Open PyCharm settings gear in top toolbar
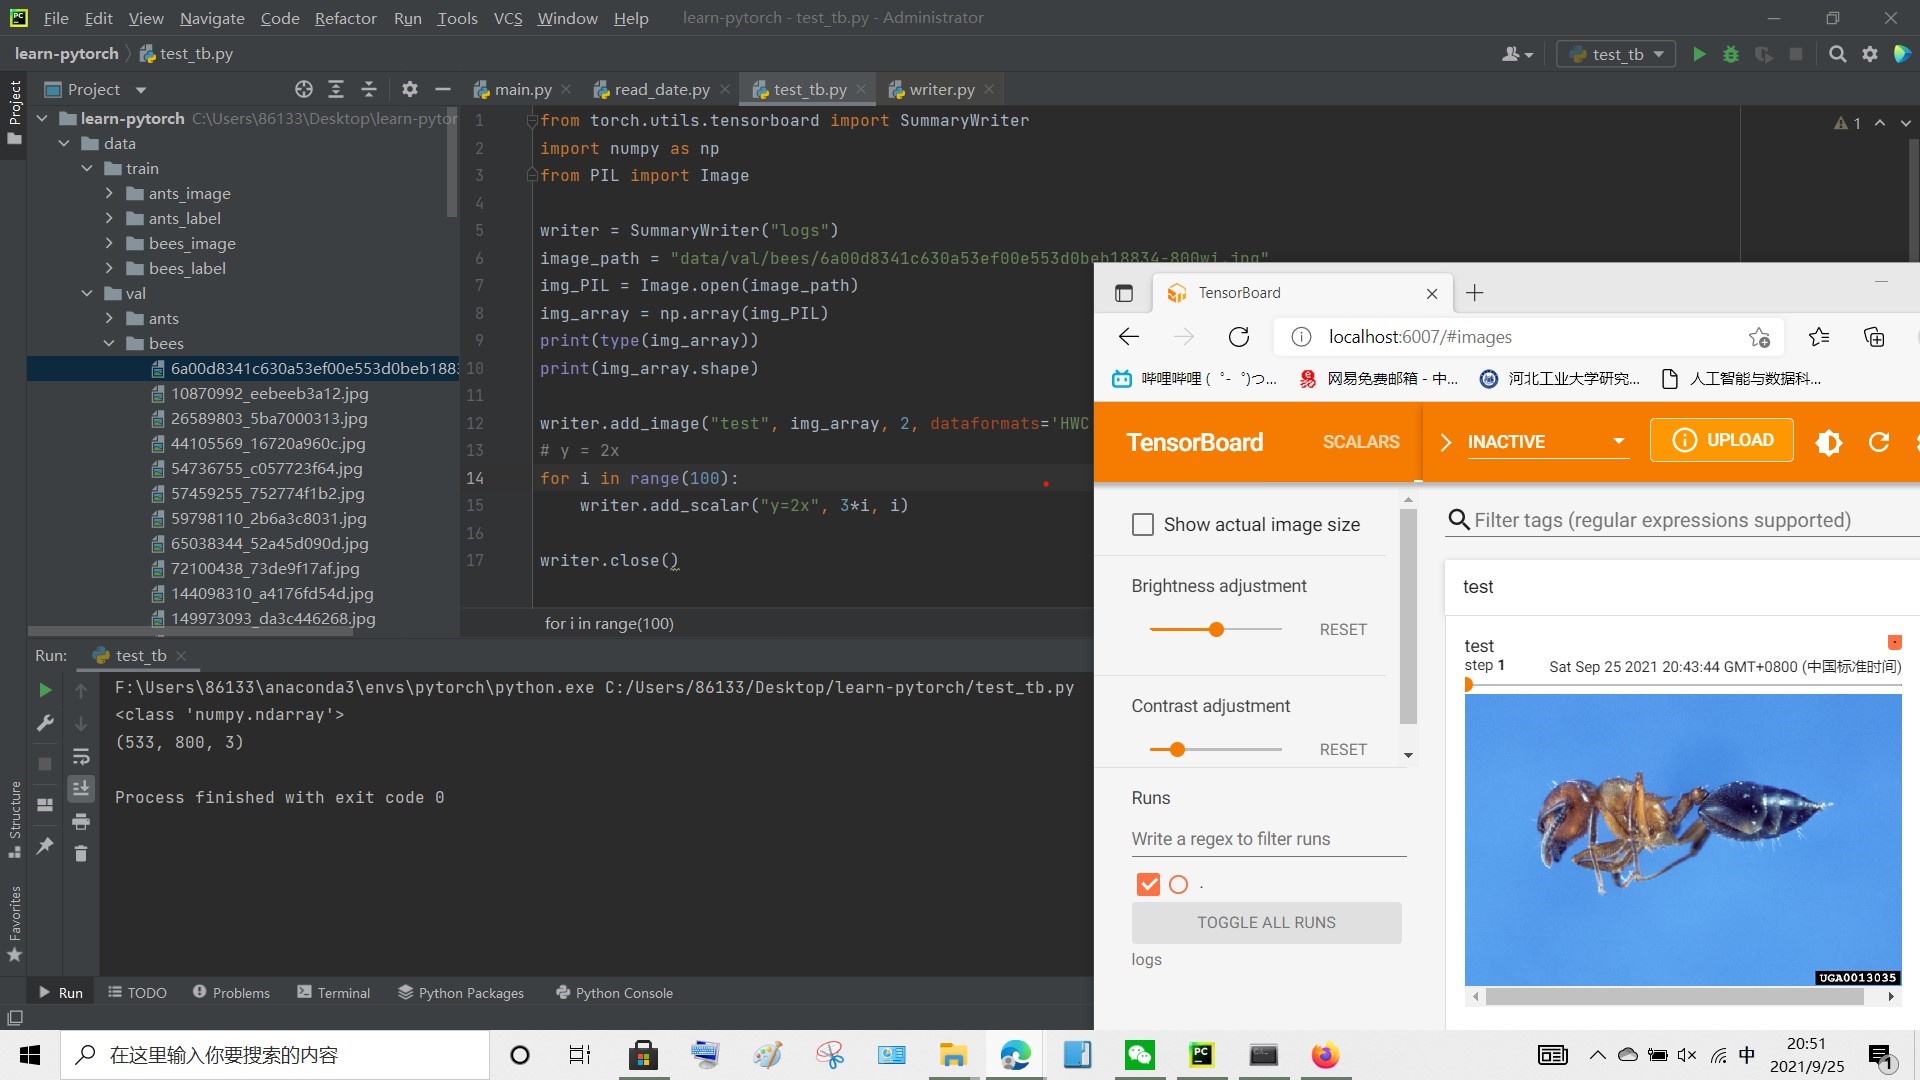The width and height of the screenshot is (1920, 1080). [x=1870, y=54]
